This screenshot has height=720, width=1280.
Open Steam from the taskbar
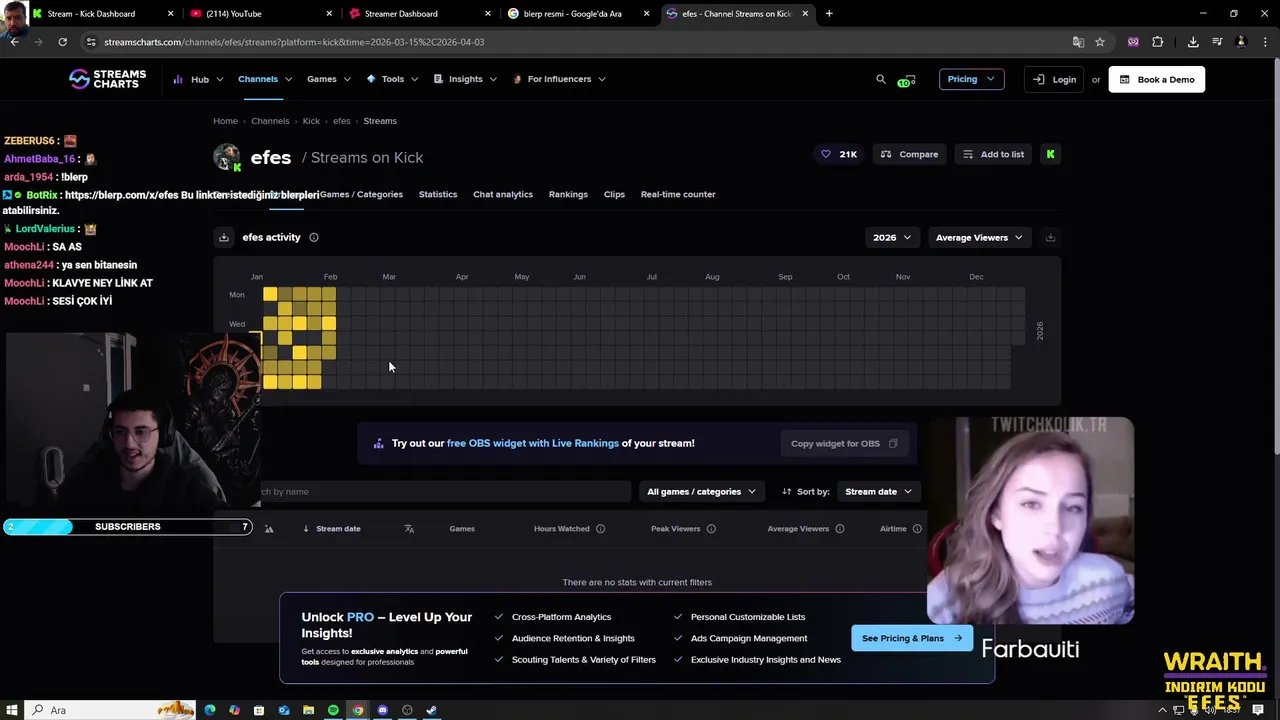click(431, 710)
